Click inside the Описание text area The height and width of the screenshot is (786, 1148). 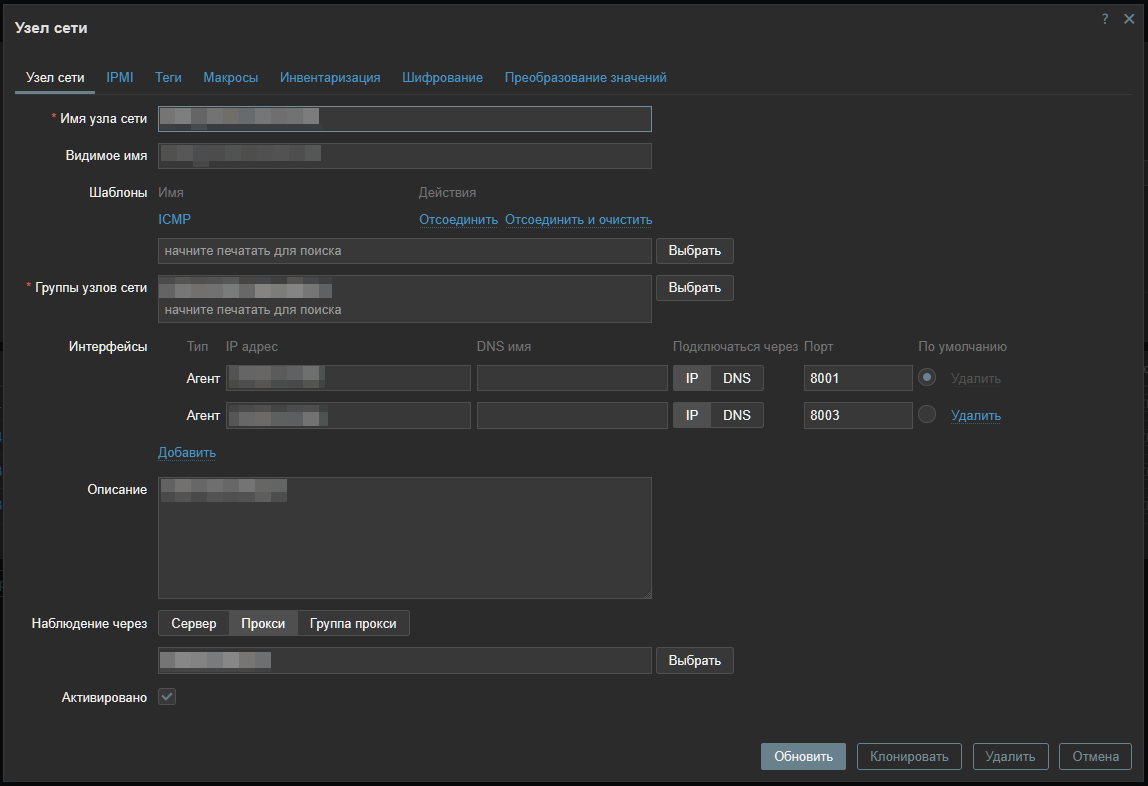405,538
